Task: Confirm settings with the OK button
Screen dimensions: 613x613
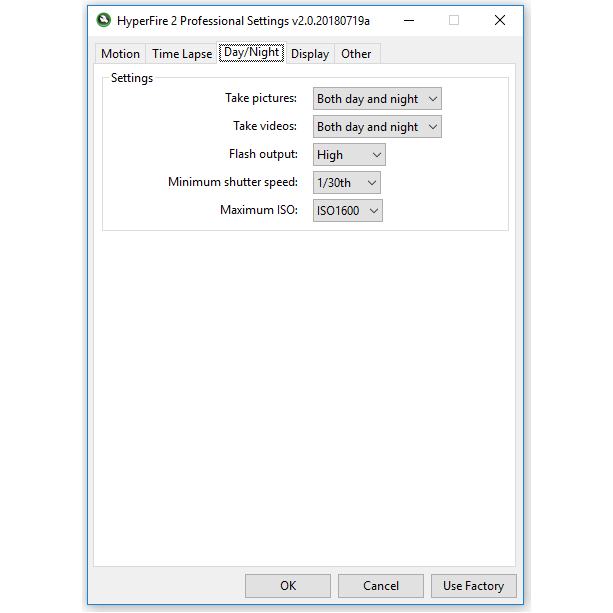Action: [x=288, y=586]
